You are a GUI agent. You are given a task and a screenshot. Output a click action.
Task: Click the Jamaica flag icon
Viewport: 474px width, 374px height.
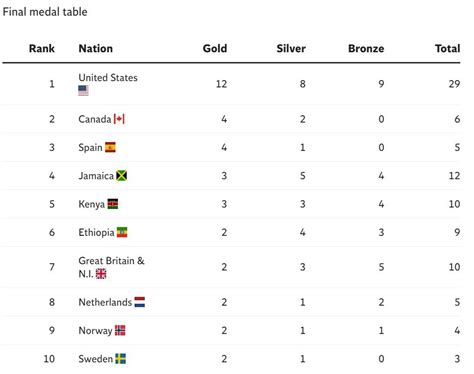[x=122, y=176]
